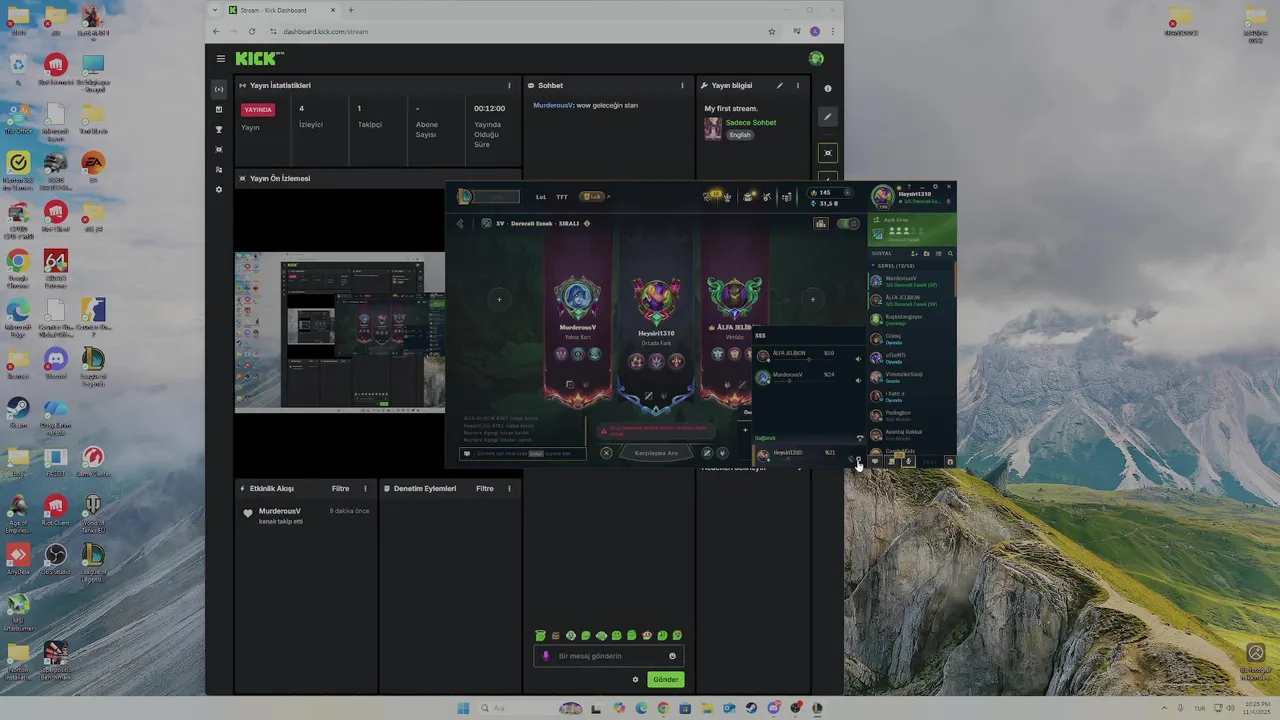Screen dimensions: 1280x720
Task: Edit stream info with the pencil icon
Action: pyautogui.click(x=780, y=86)
